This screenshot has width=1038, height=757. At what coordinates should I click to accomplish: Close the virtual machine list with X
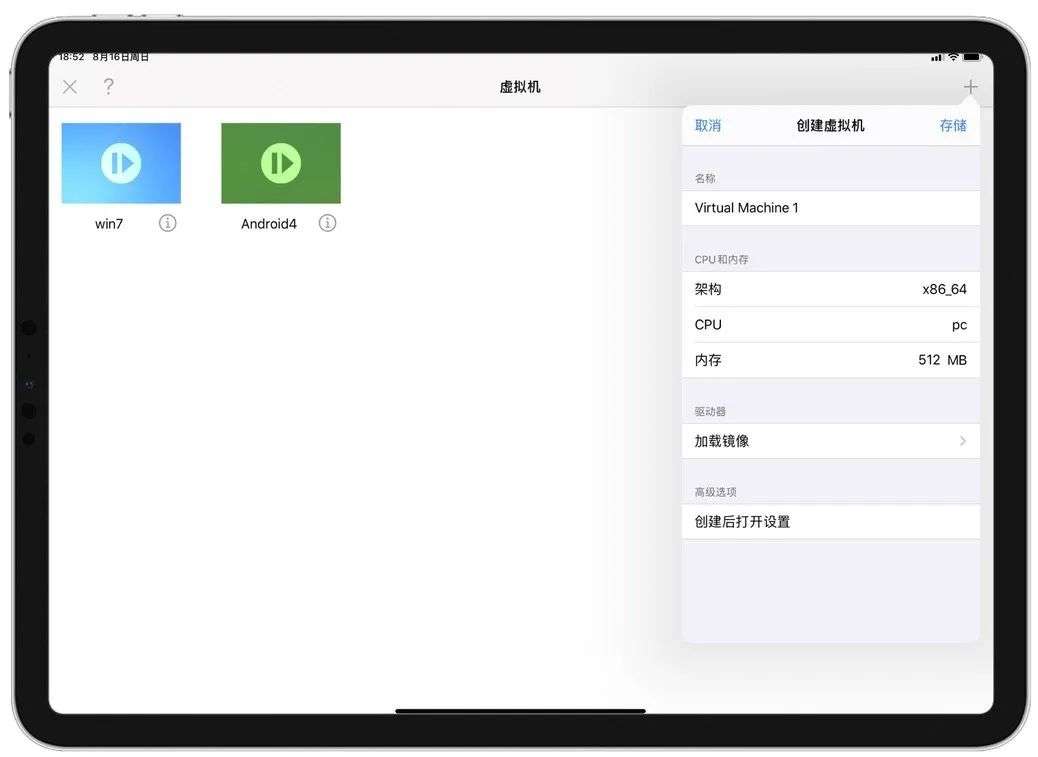70,87
